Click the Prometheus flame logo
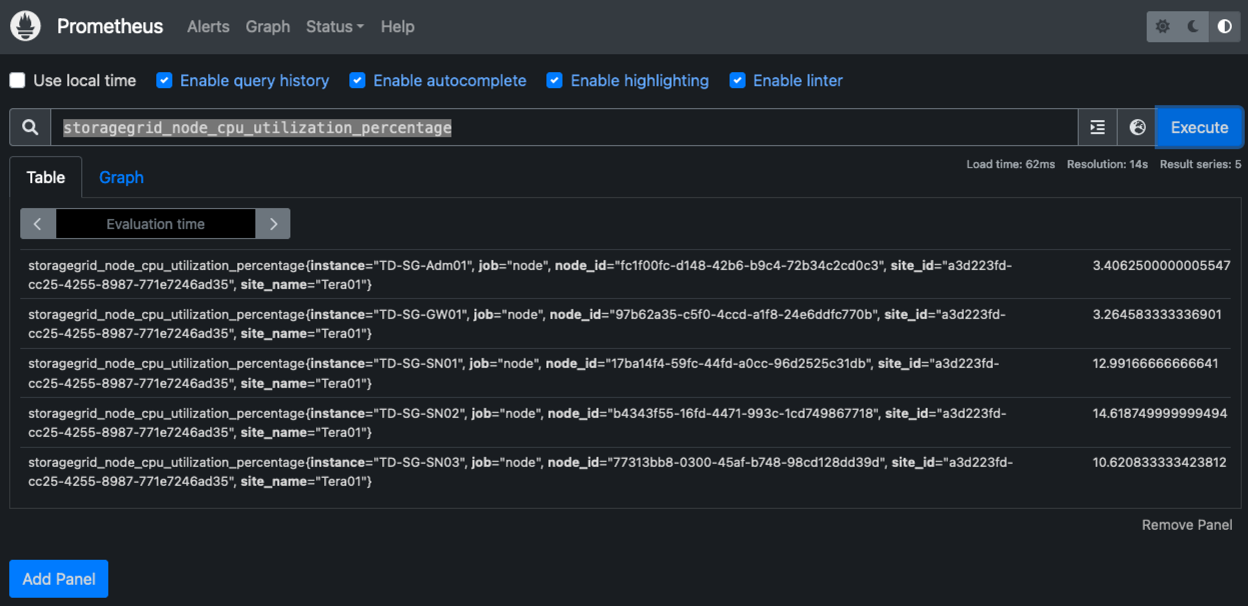The image size is (1248, 606). click(25, 27)
